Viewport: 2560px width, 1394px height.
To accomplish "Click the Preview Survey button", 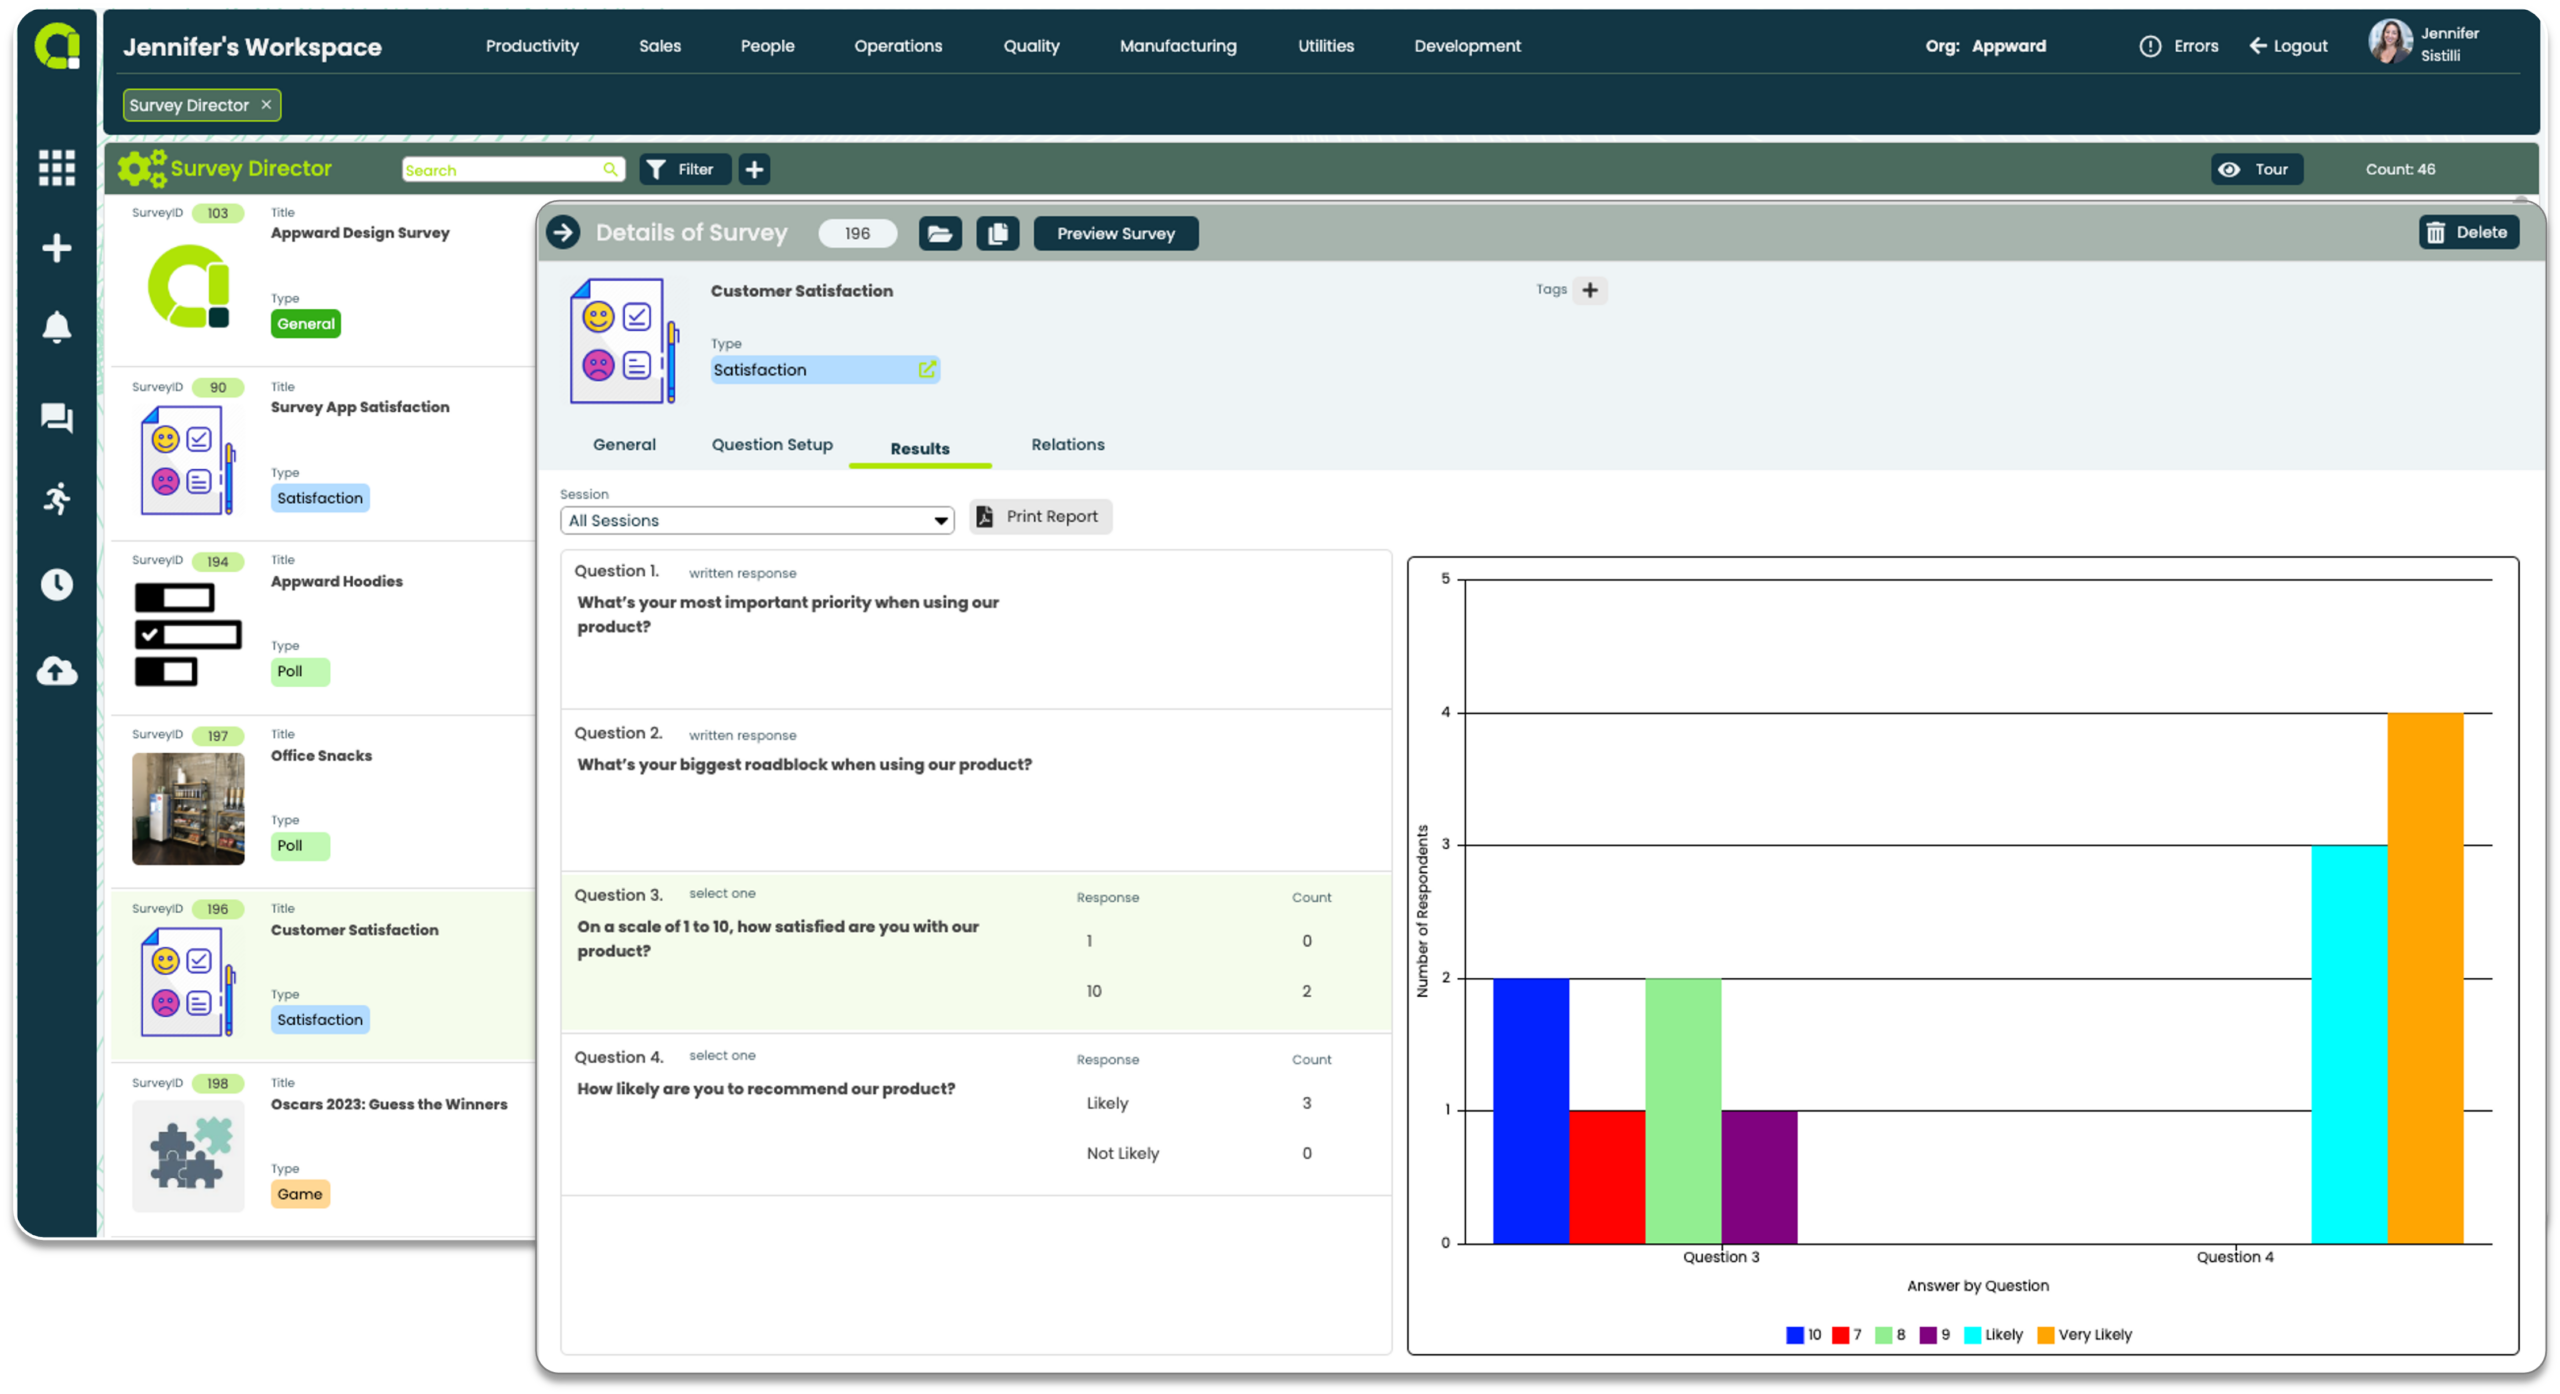I will coord(1116,233).
